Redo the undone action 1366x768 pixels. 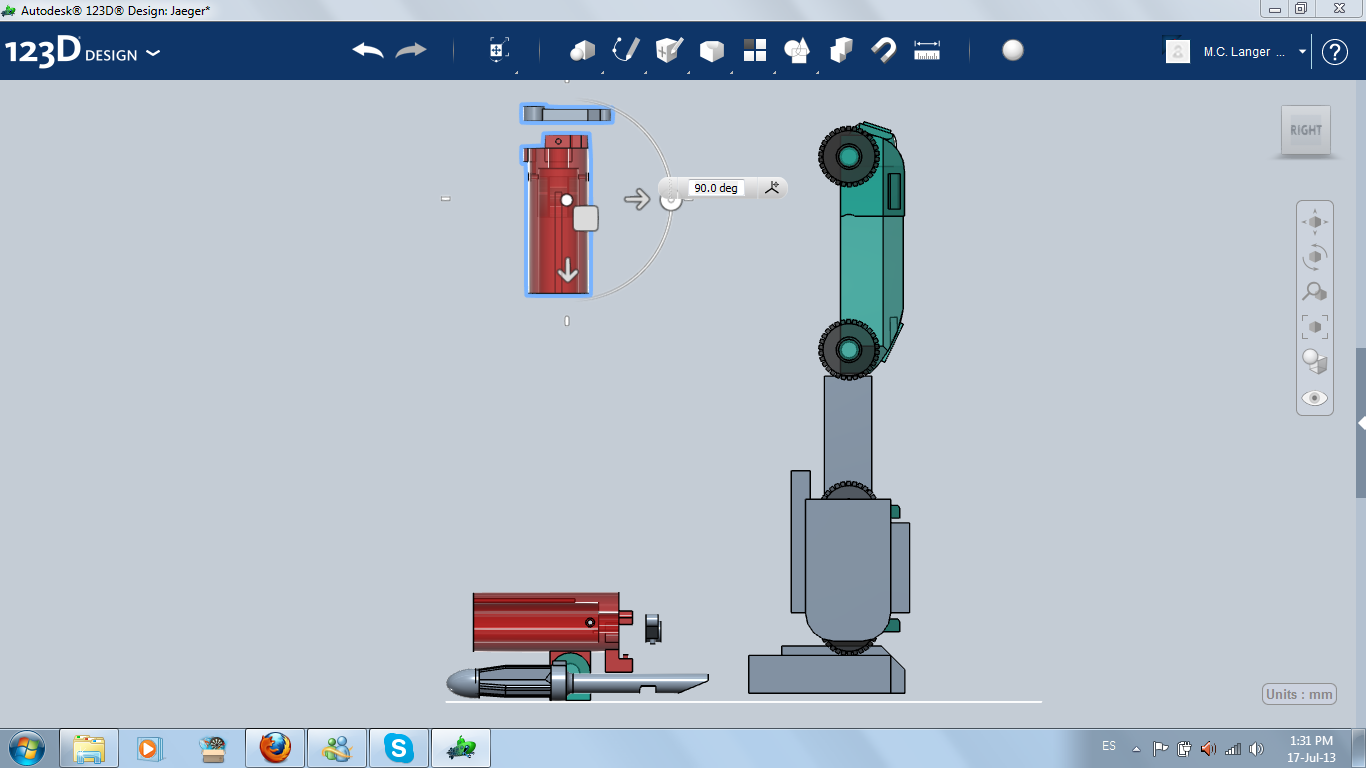[x=411, y=50]
